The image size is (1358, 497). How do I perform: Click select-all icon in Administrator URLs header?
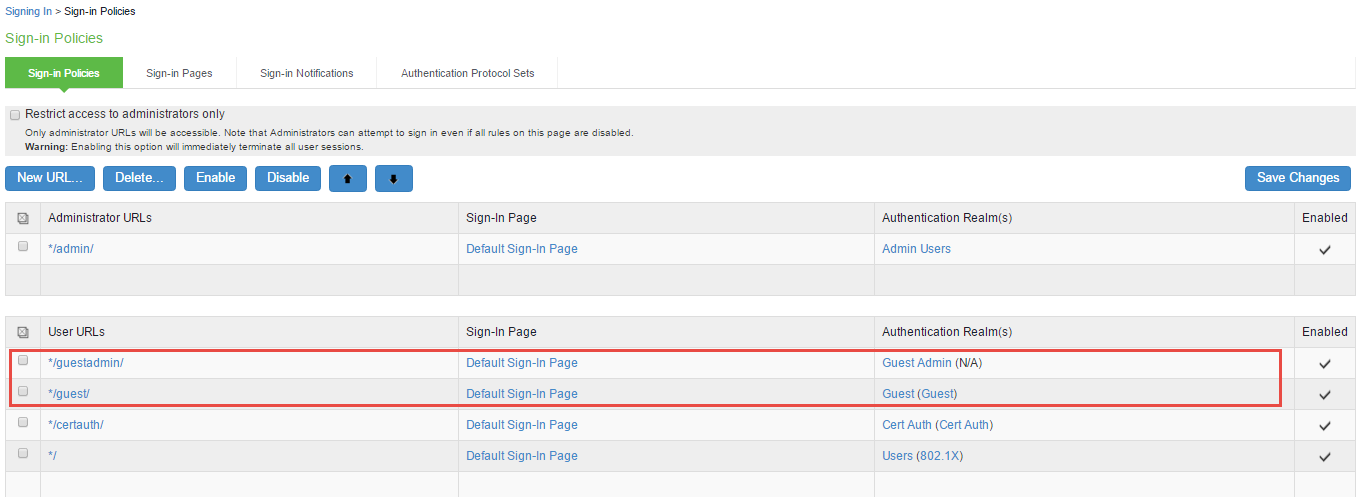pos(23,218)
